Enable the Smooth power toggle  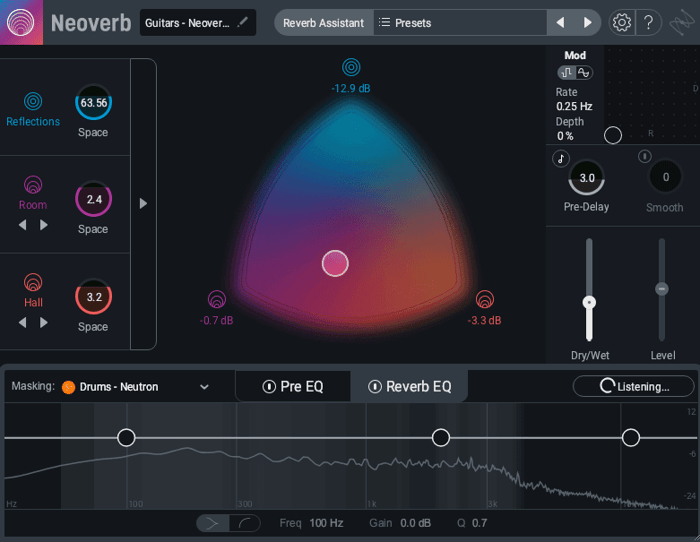645,156
